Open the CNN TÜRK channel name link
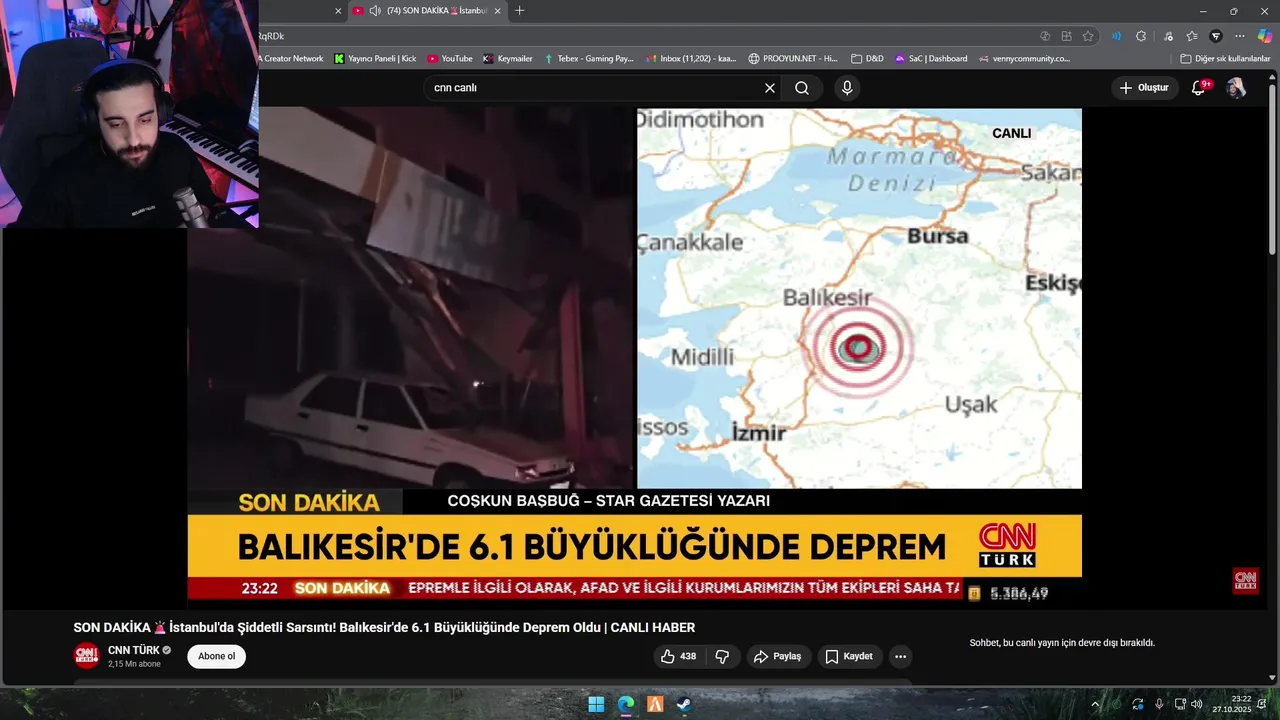This screenshot has width=1280, height=720. click(134, 650)
